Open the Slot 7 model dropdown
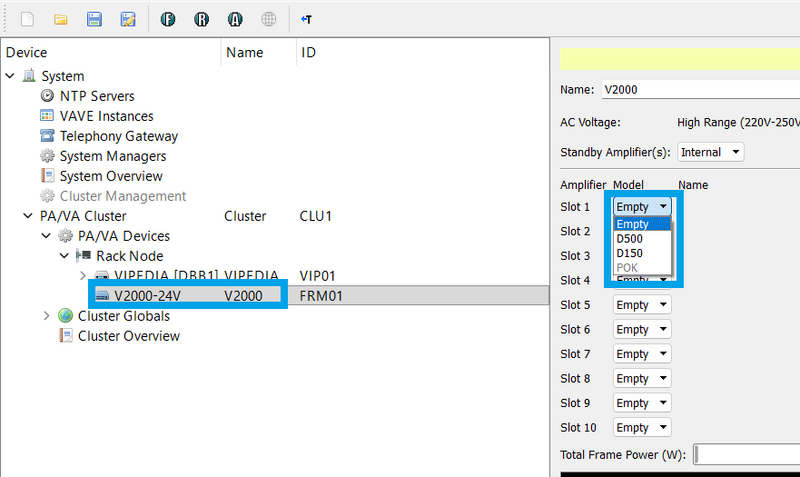 [x=642, y=354]
